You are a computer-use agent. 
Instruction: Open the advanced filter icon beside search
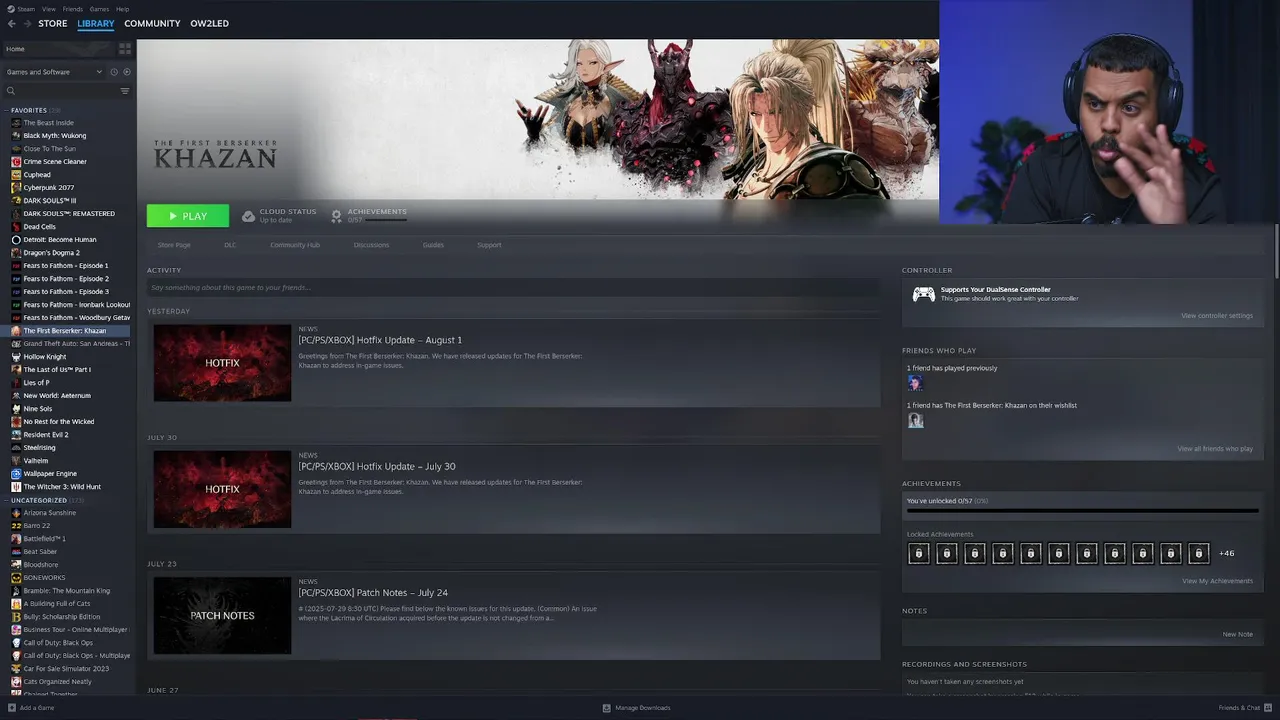125,91
